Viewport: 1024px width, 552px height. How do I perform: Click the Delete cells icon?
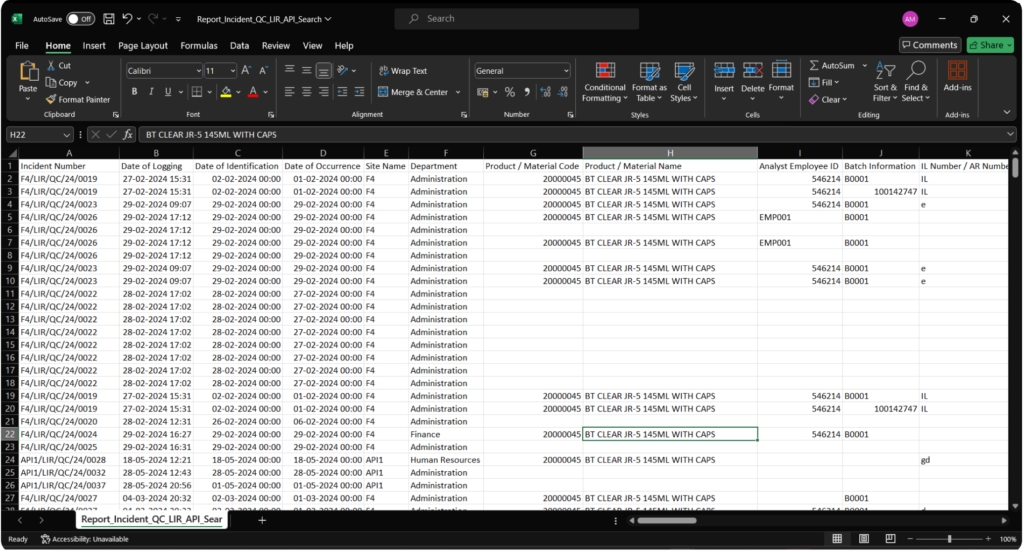pos(752,71)
